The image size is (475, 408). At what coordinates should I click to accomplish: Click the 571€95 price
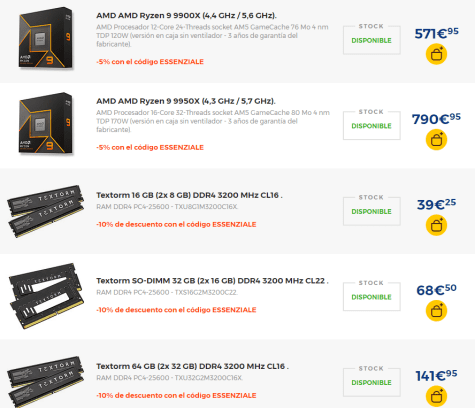[436, 33]
